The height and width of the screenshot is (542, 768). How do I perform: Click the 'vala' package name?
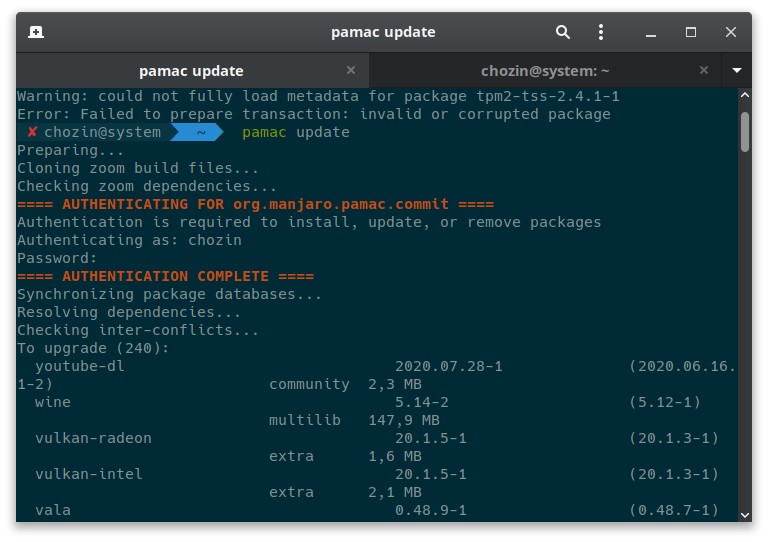click(x=53, y=510)
